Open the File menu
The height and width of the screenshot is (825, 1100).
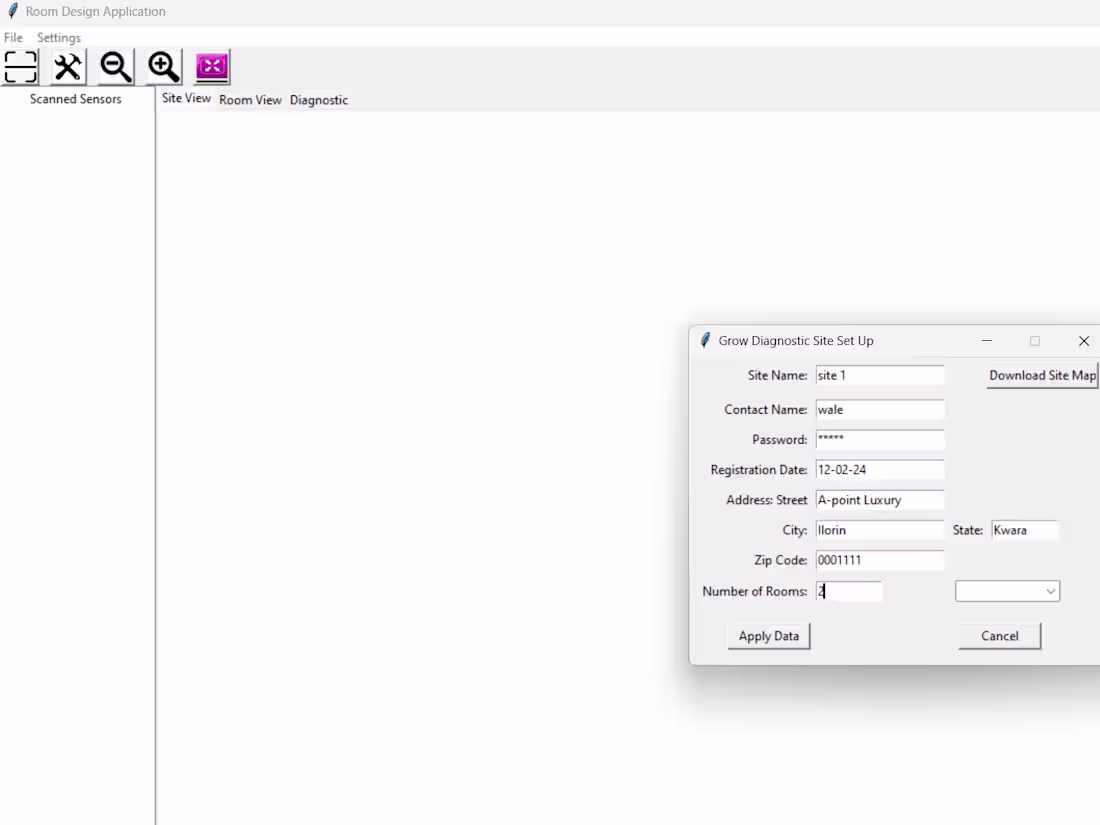[x=13, y=38]
